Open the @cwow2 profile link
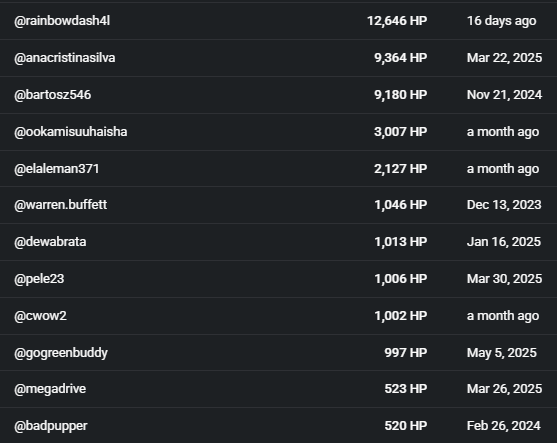The height and width of the screenshot is (443, 557). (x=40, y=316)
